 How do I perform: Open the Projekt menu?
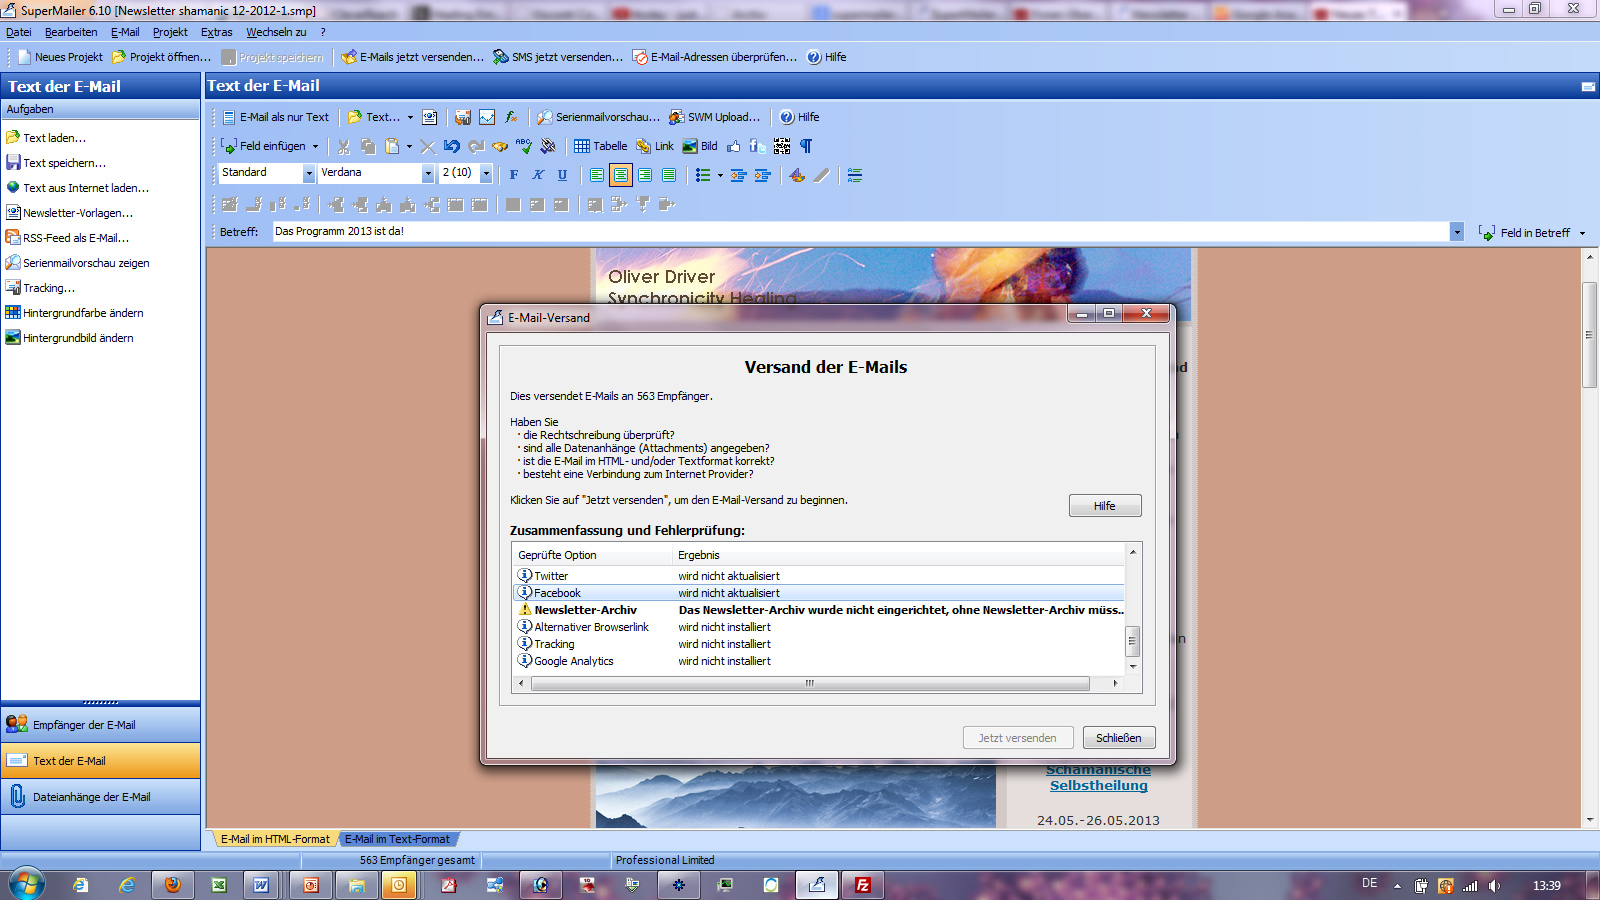[170, 32]
